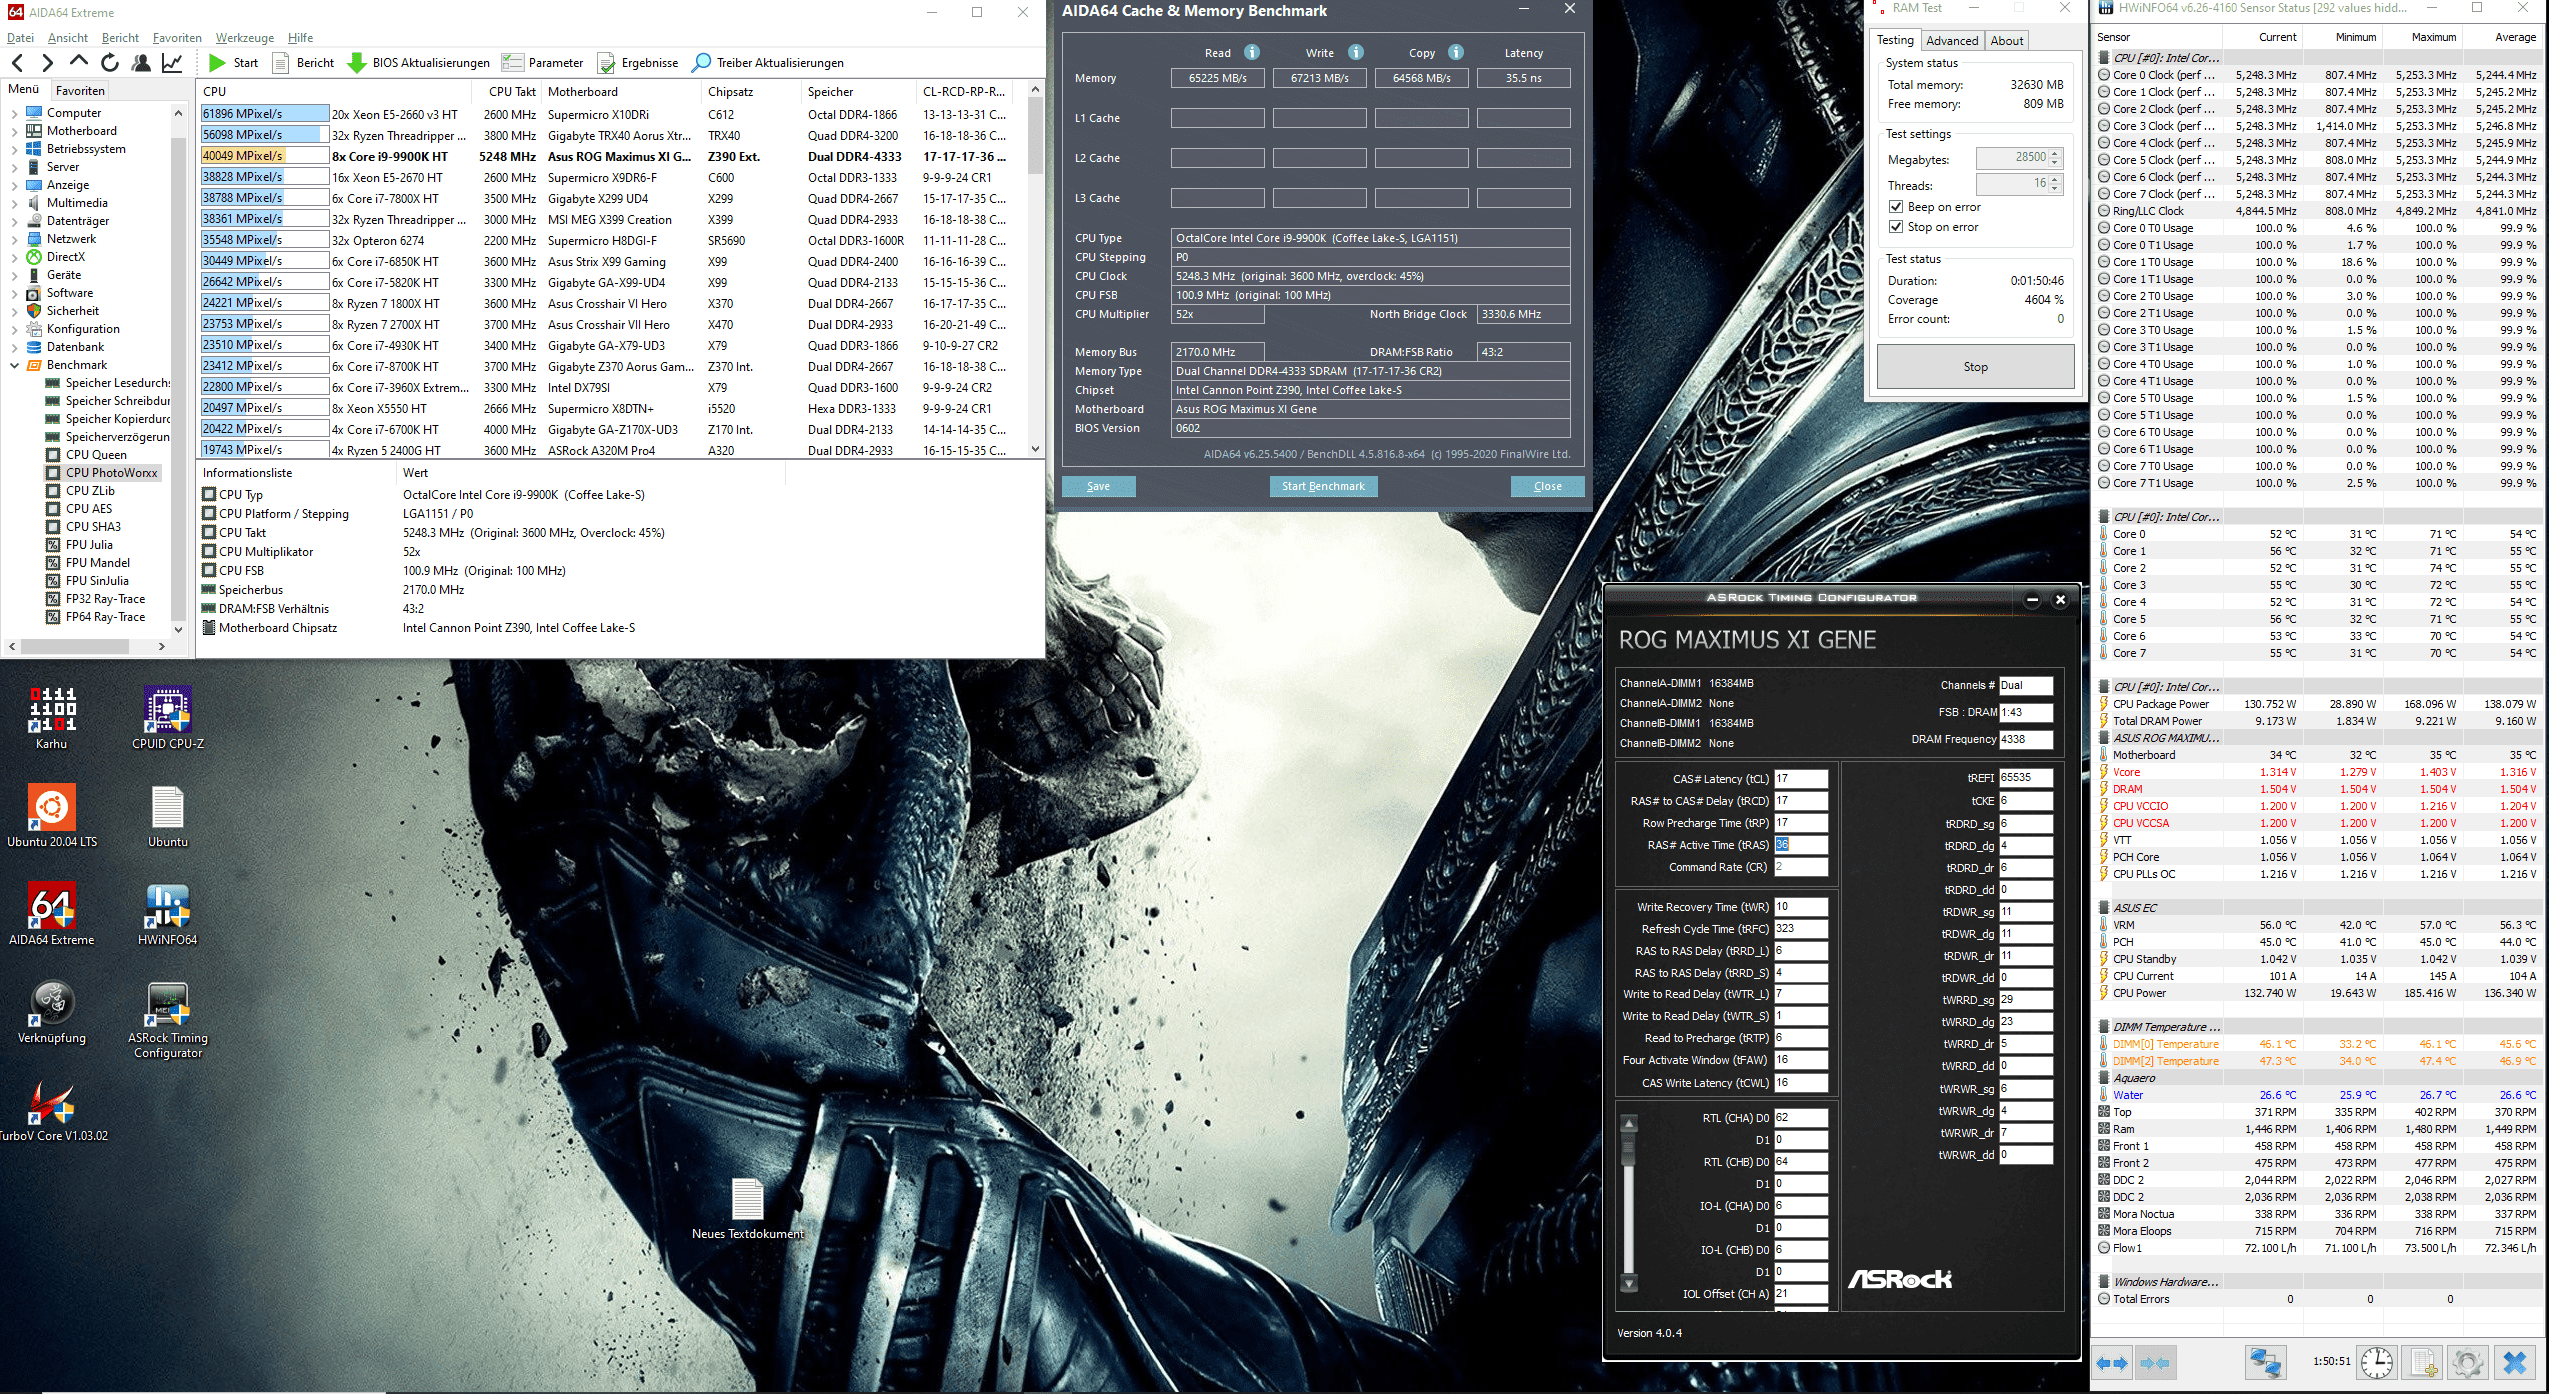The image size is (2549, 1394).
Task: Click HWiNFO reset clock icon
Action: (x=2376, y=1362)
